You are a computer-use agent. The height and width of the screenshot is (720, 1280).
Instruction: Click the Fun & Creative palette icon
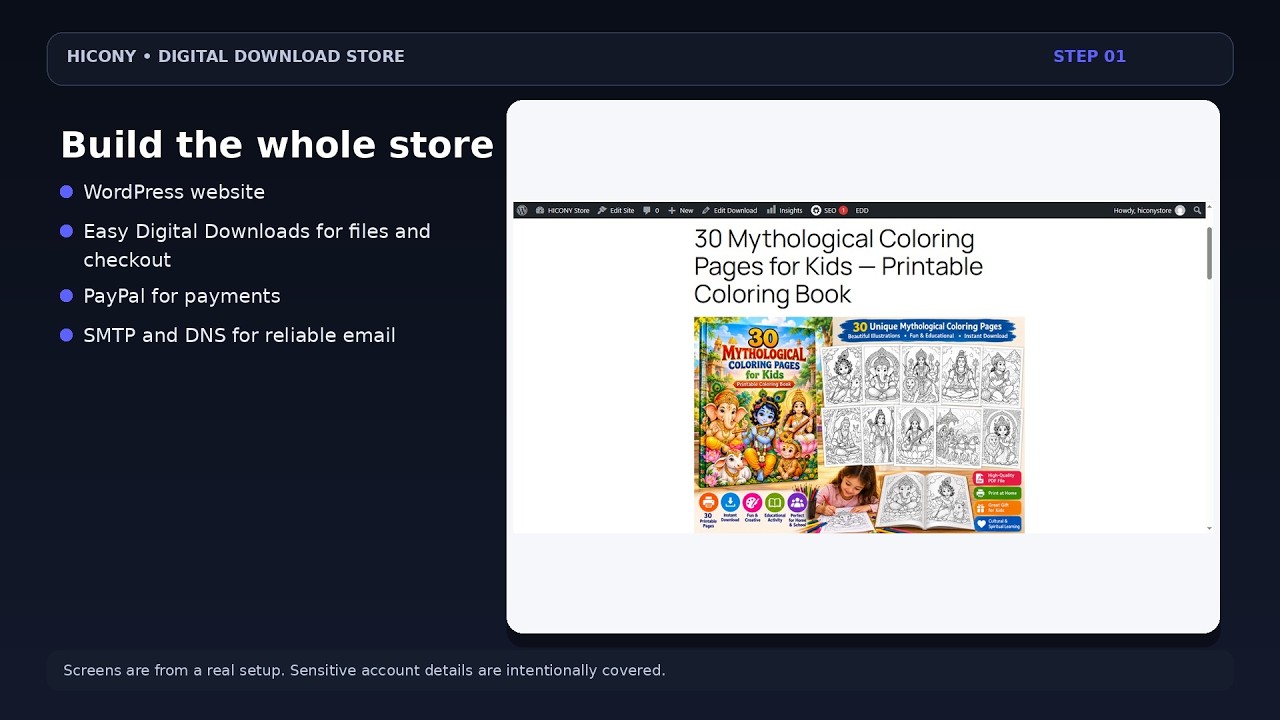(752, 502)
